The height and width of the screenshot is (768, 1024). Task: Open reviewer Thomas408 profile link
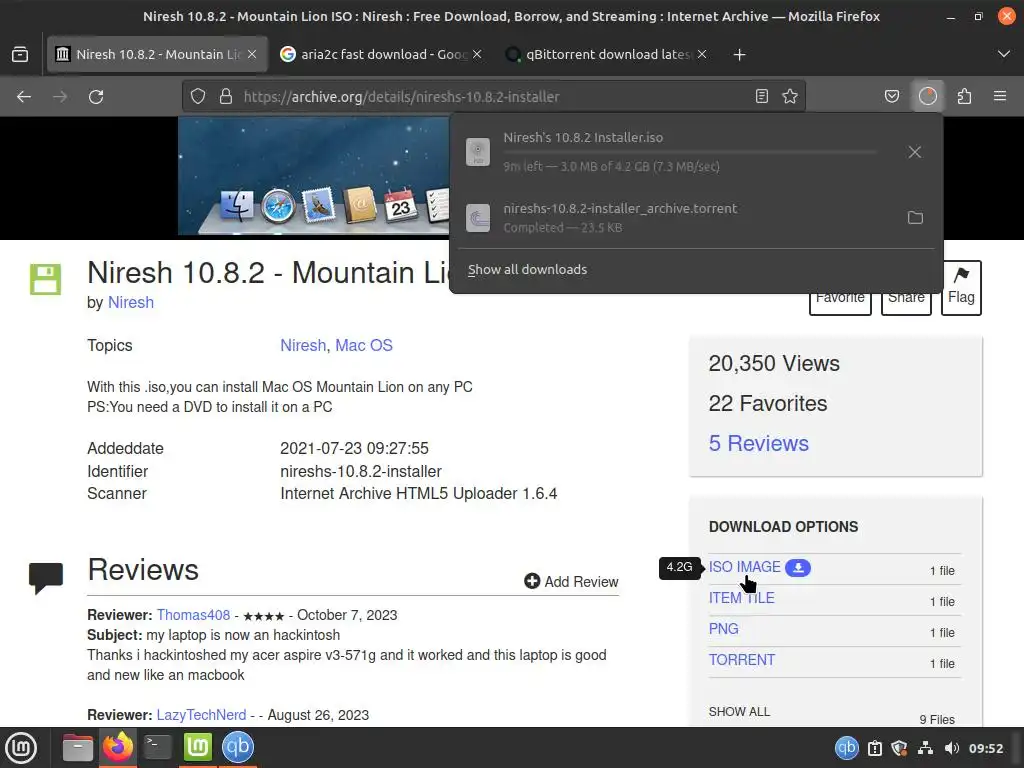pyautogui.click(x=193, y=615)
